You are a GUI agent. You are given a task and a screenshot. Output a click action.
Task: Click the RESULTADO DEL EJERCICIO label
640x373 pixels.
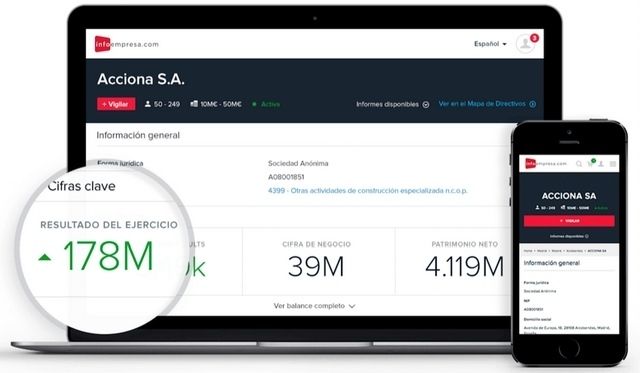(x=109, y=225)
